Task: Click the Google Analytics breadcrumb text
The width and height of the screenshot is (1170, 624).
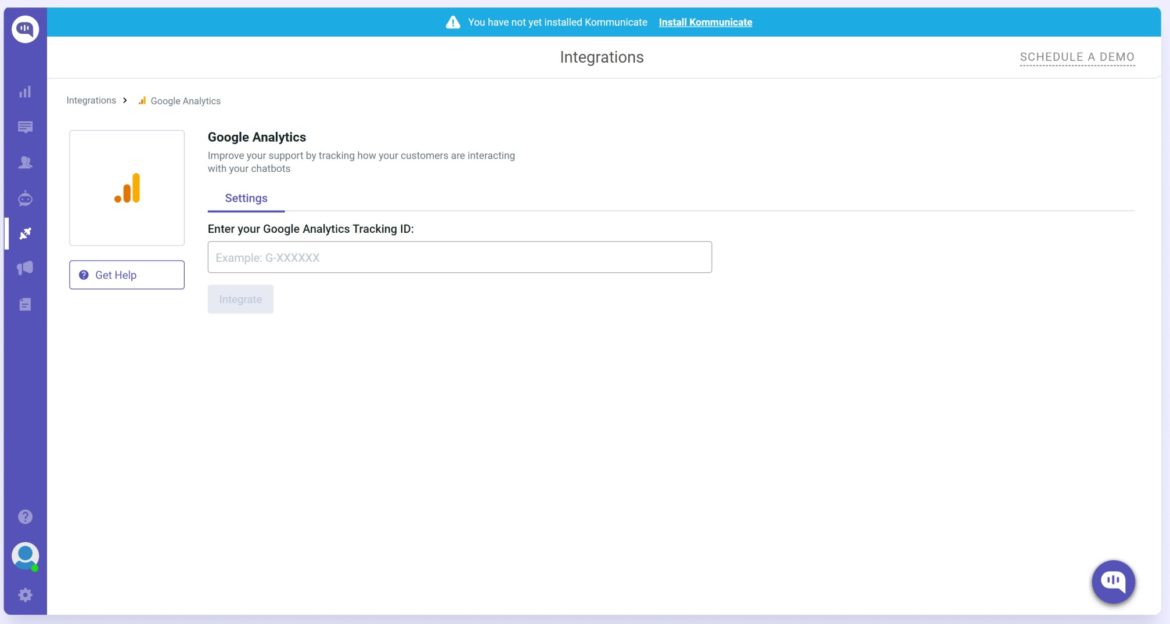Action: coord(186,101)
